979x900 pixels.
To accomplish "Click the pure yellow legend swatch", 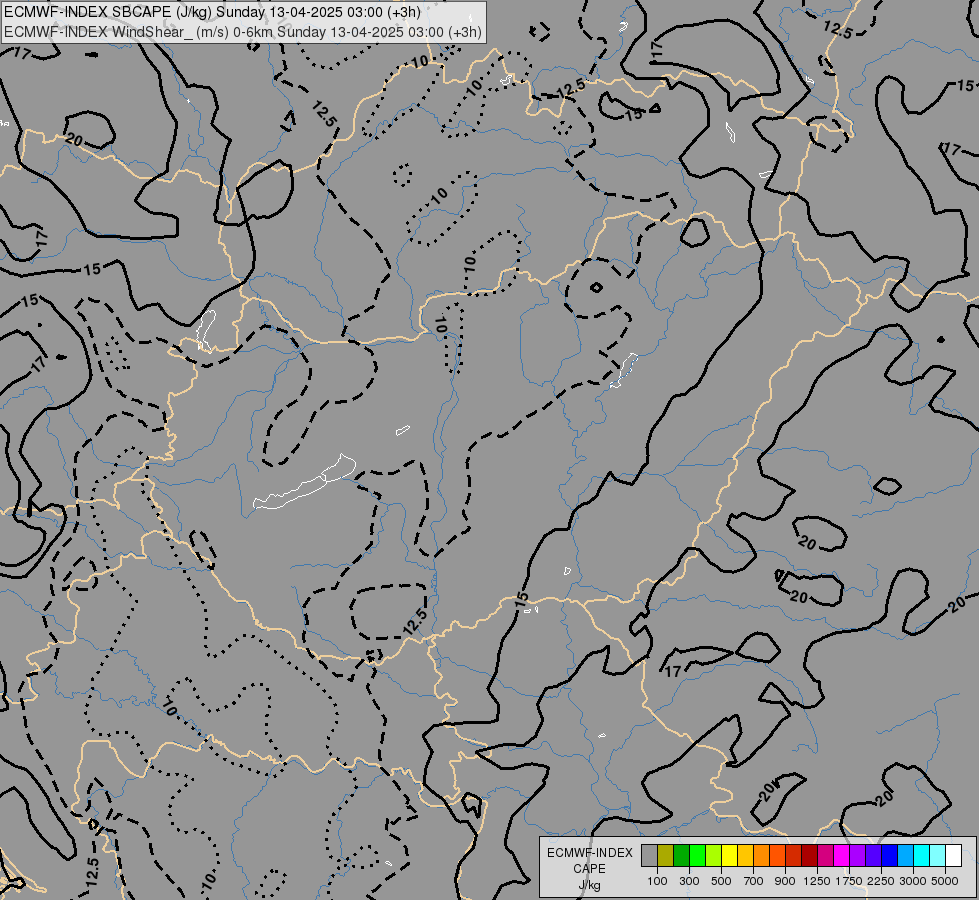I will [729, 855].
